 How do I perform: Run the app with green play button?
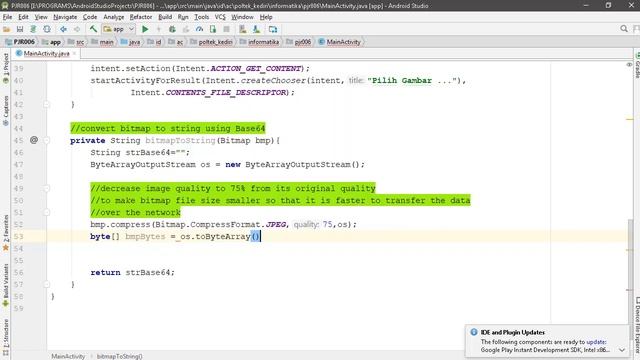tap(145, 29)
